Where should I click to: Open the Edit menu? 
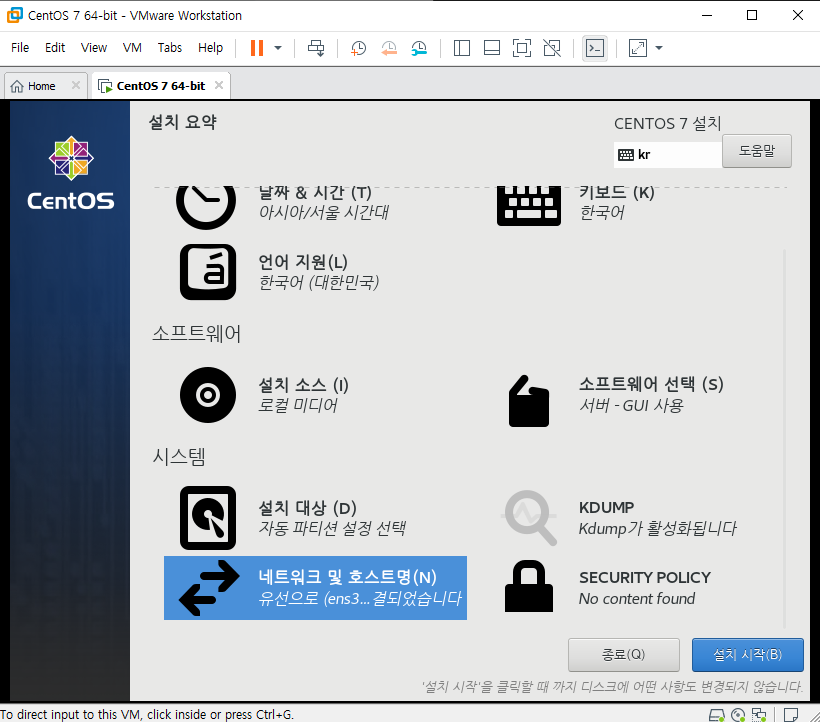pos(55,48)
